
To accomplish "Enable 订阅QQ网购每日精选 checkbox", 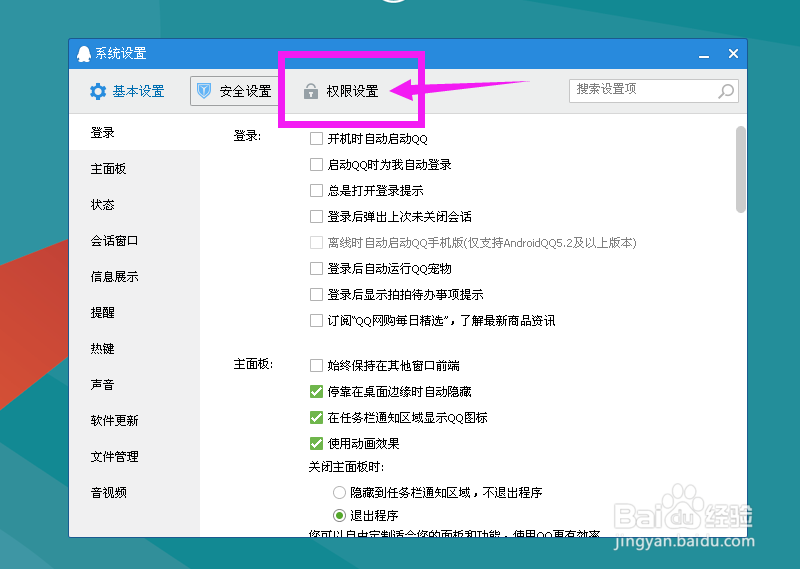I will (x=316, y=320).
